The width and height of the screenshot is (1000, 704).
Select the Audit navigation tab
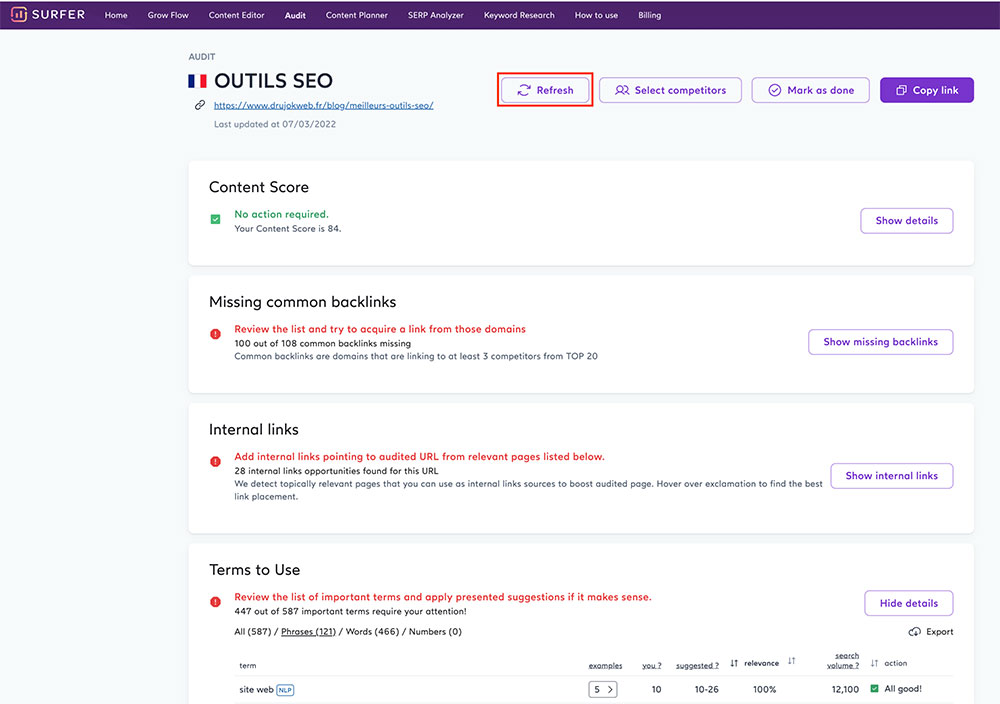click(x=295, y=15)
